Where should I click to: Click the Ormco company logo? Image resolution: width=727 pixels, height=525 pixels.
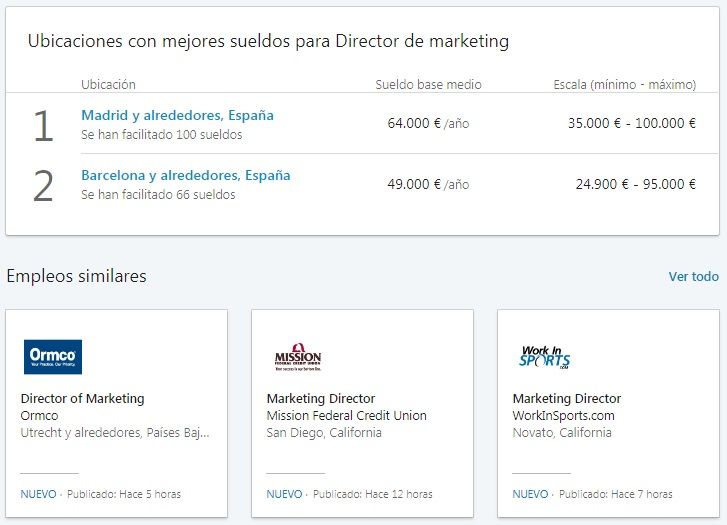53,357
